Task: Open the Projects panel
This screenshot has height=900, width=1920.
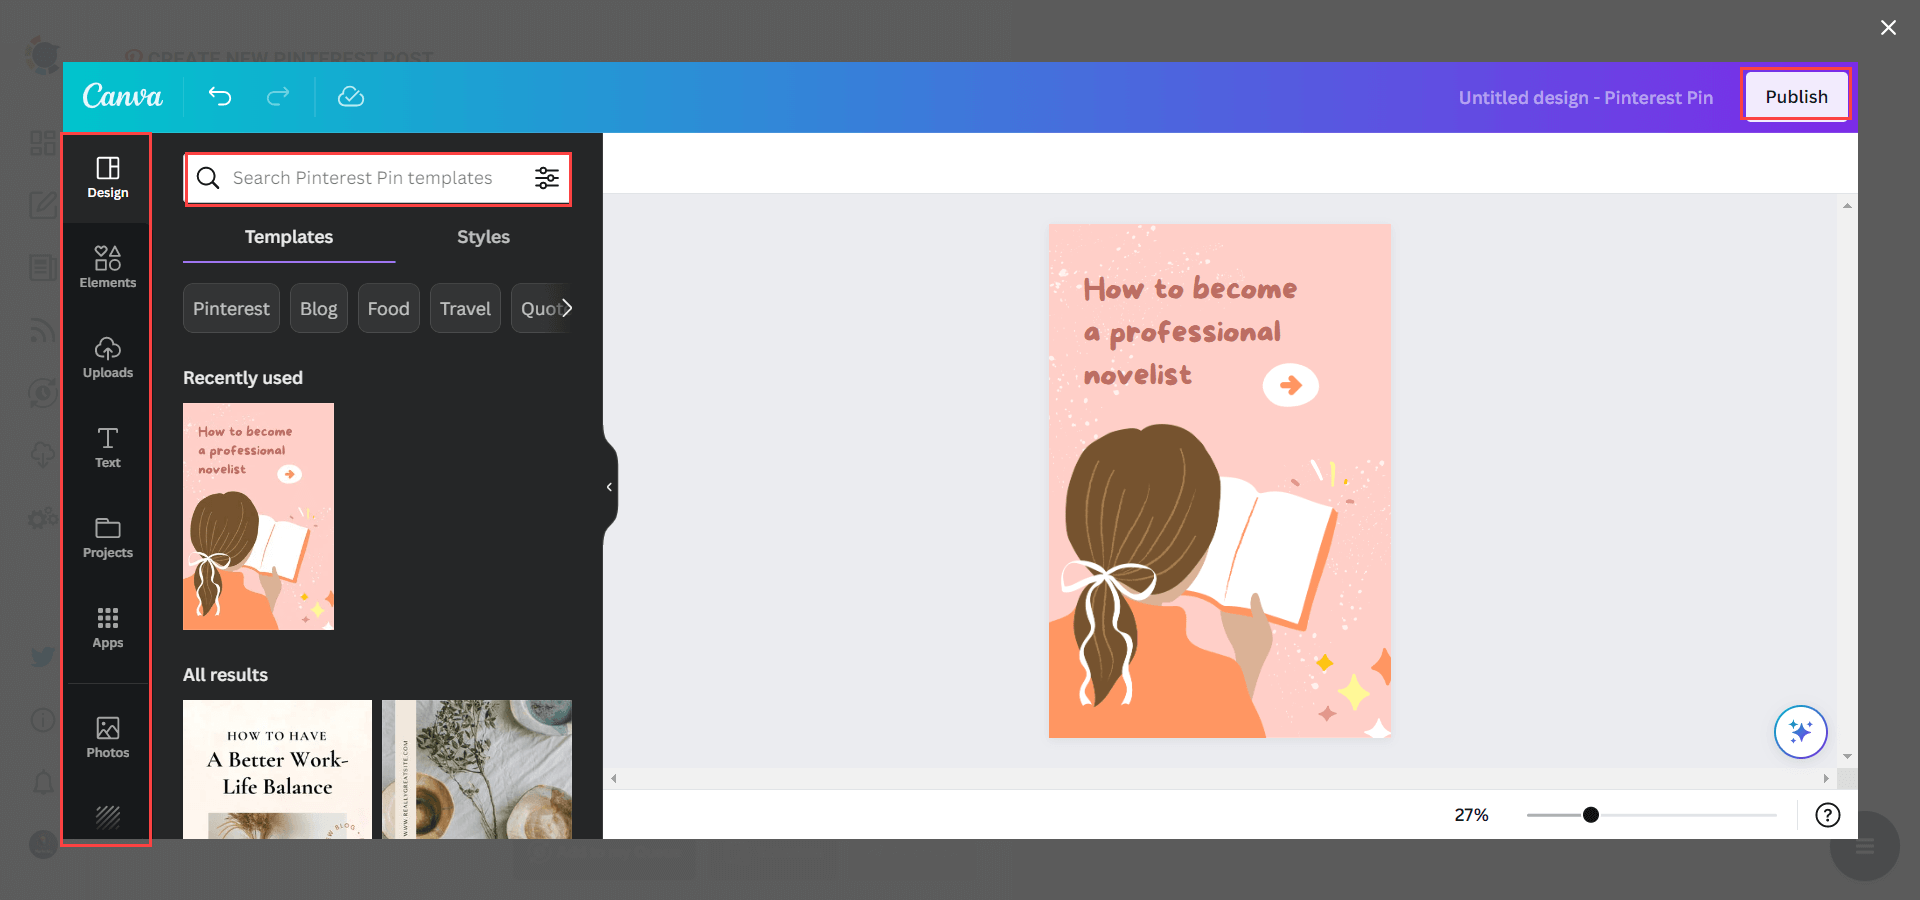Action: click(x=107, y=537)
